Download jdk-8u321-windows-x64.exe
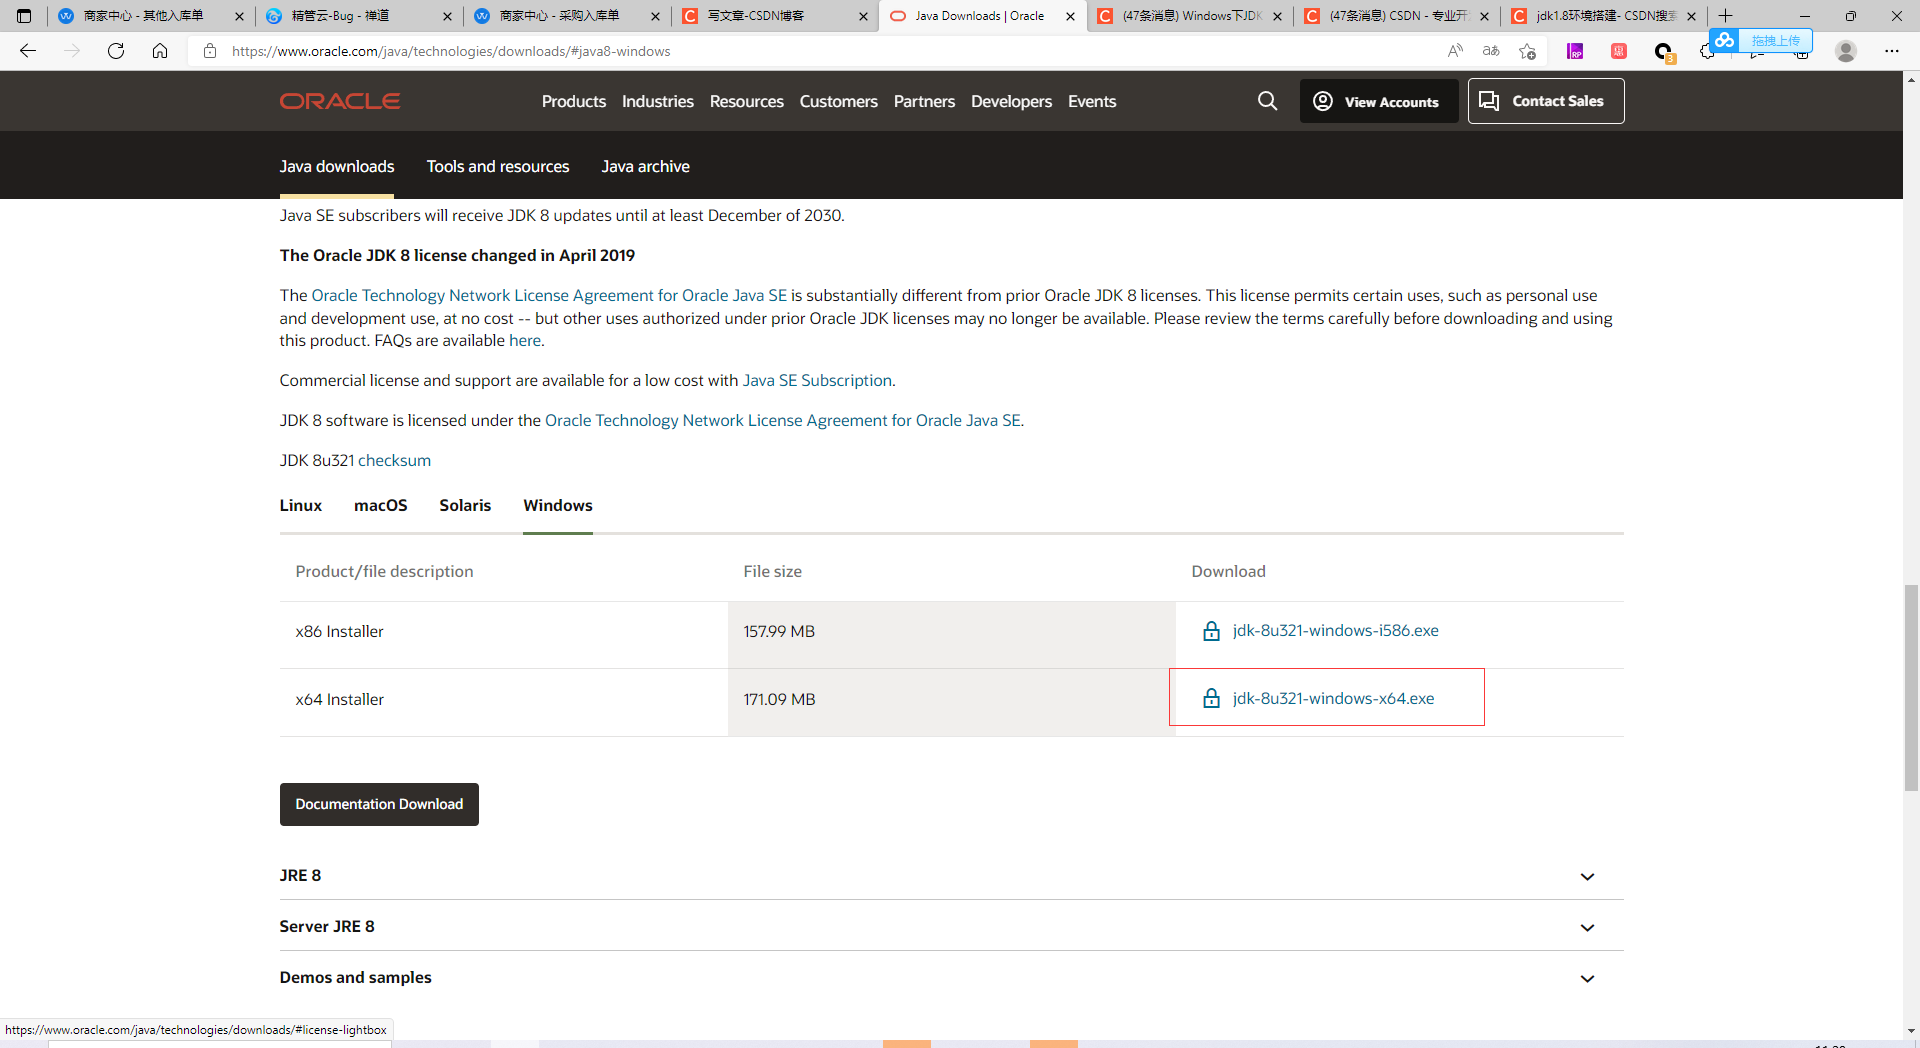This screenshot has width=1920, height=1048. coord(1333,698)
